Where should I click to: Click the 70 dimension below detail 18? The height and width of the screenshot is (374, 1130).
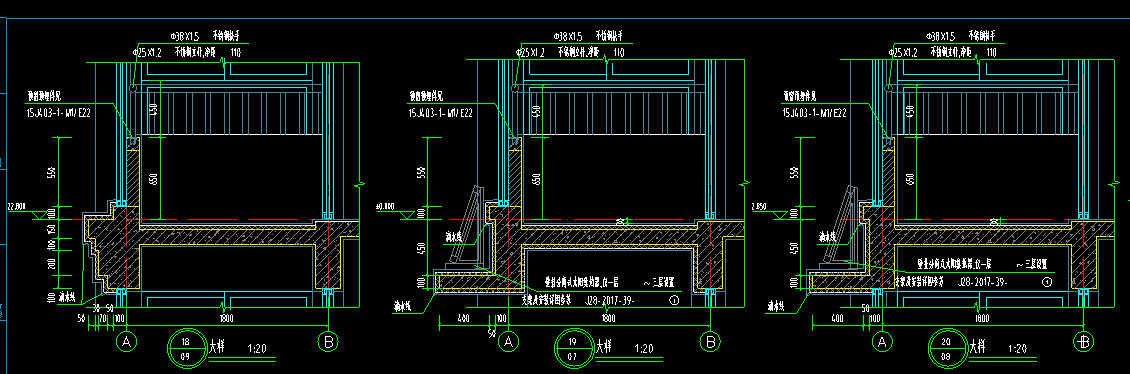pyautogui.click(x=102, y=318)
